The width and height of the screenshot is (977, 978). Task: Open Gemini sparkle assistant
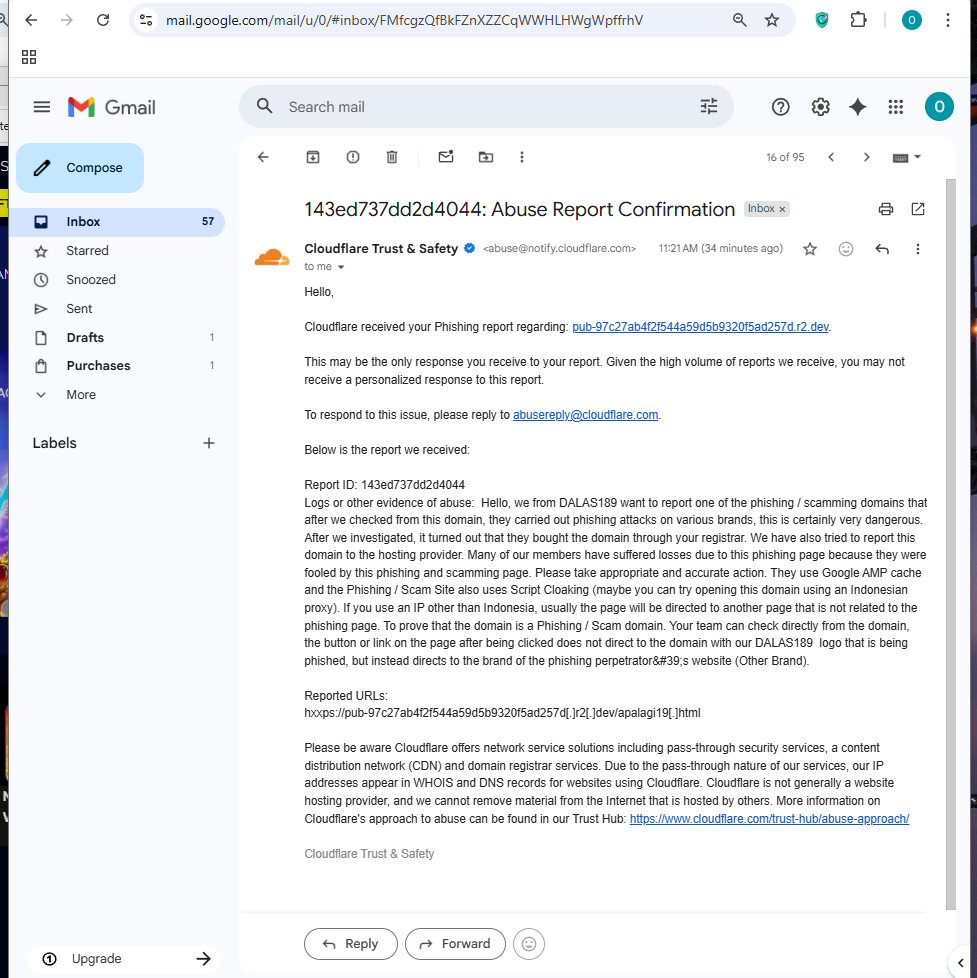click(858, 107)
